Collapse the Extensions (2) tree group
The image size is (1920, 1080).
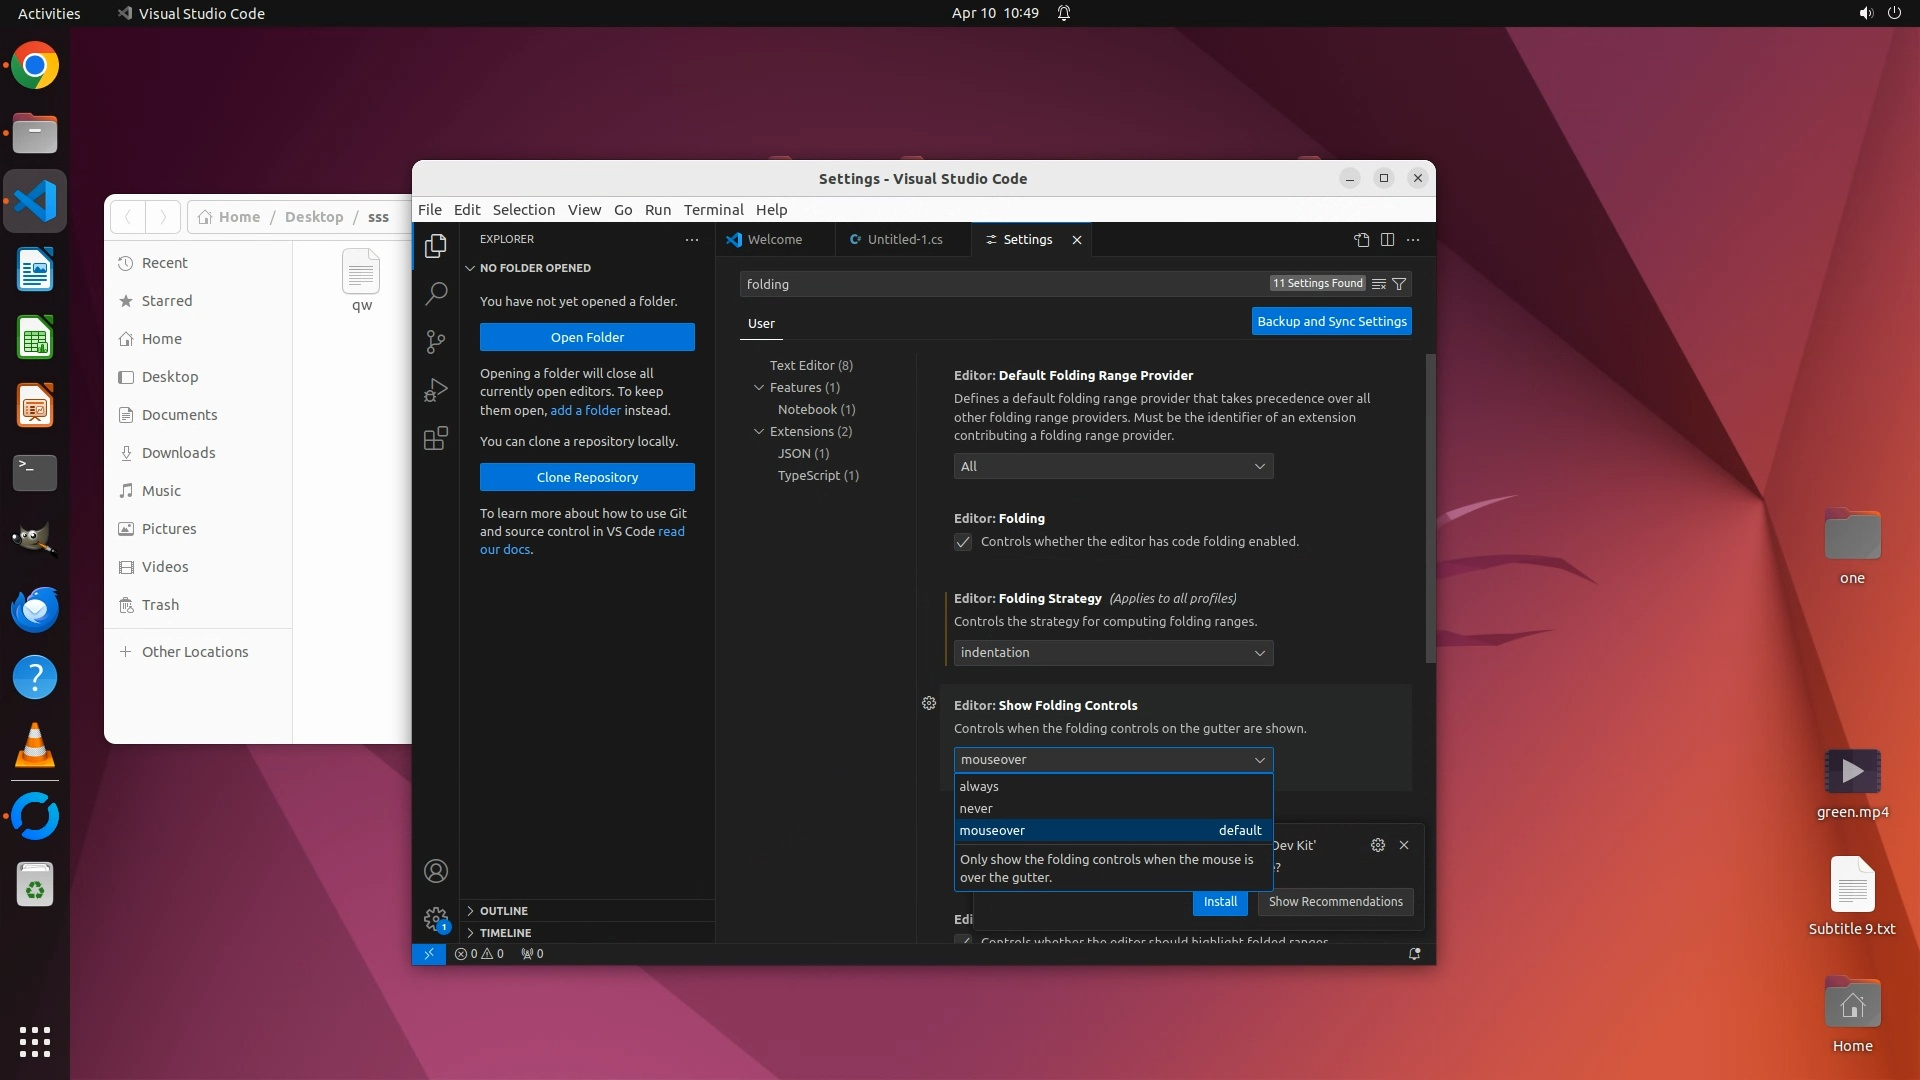pos(759,432)
